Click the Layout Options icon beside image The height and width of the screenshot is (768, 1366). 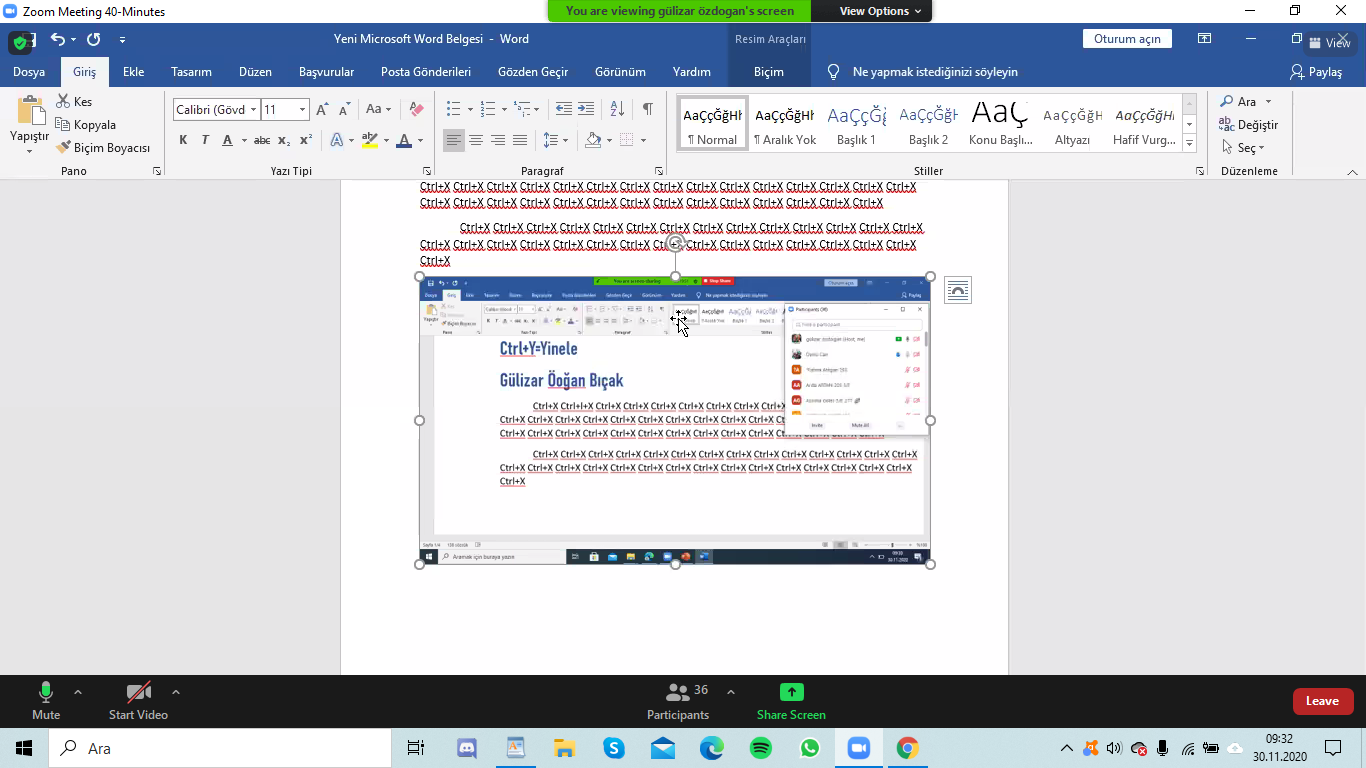click(957, 290)
